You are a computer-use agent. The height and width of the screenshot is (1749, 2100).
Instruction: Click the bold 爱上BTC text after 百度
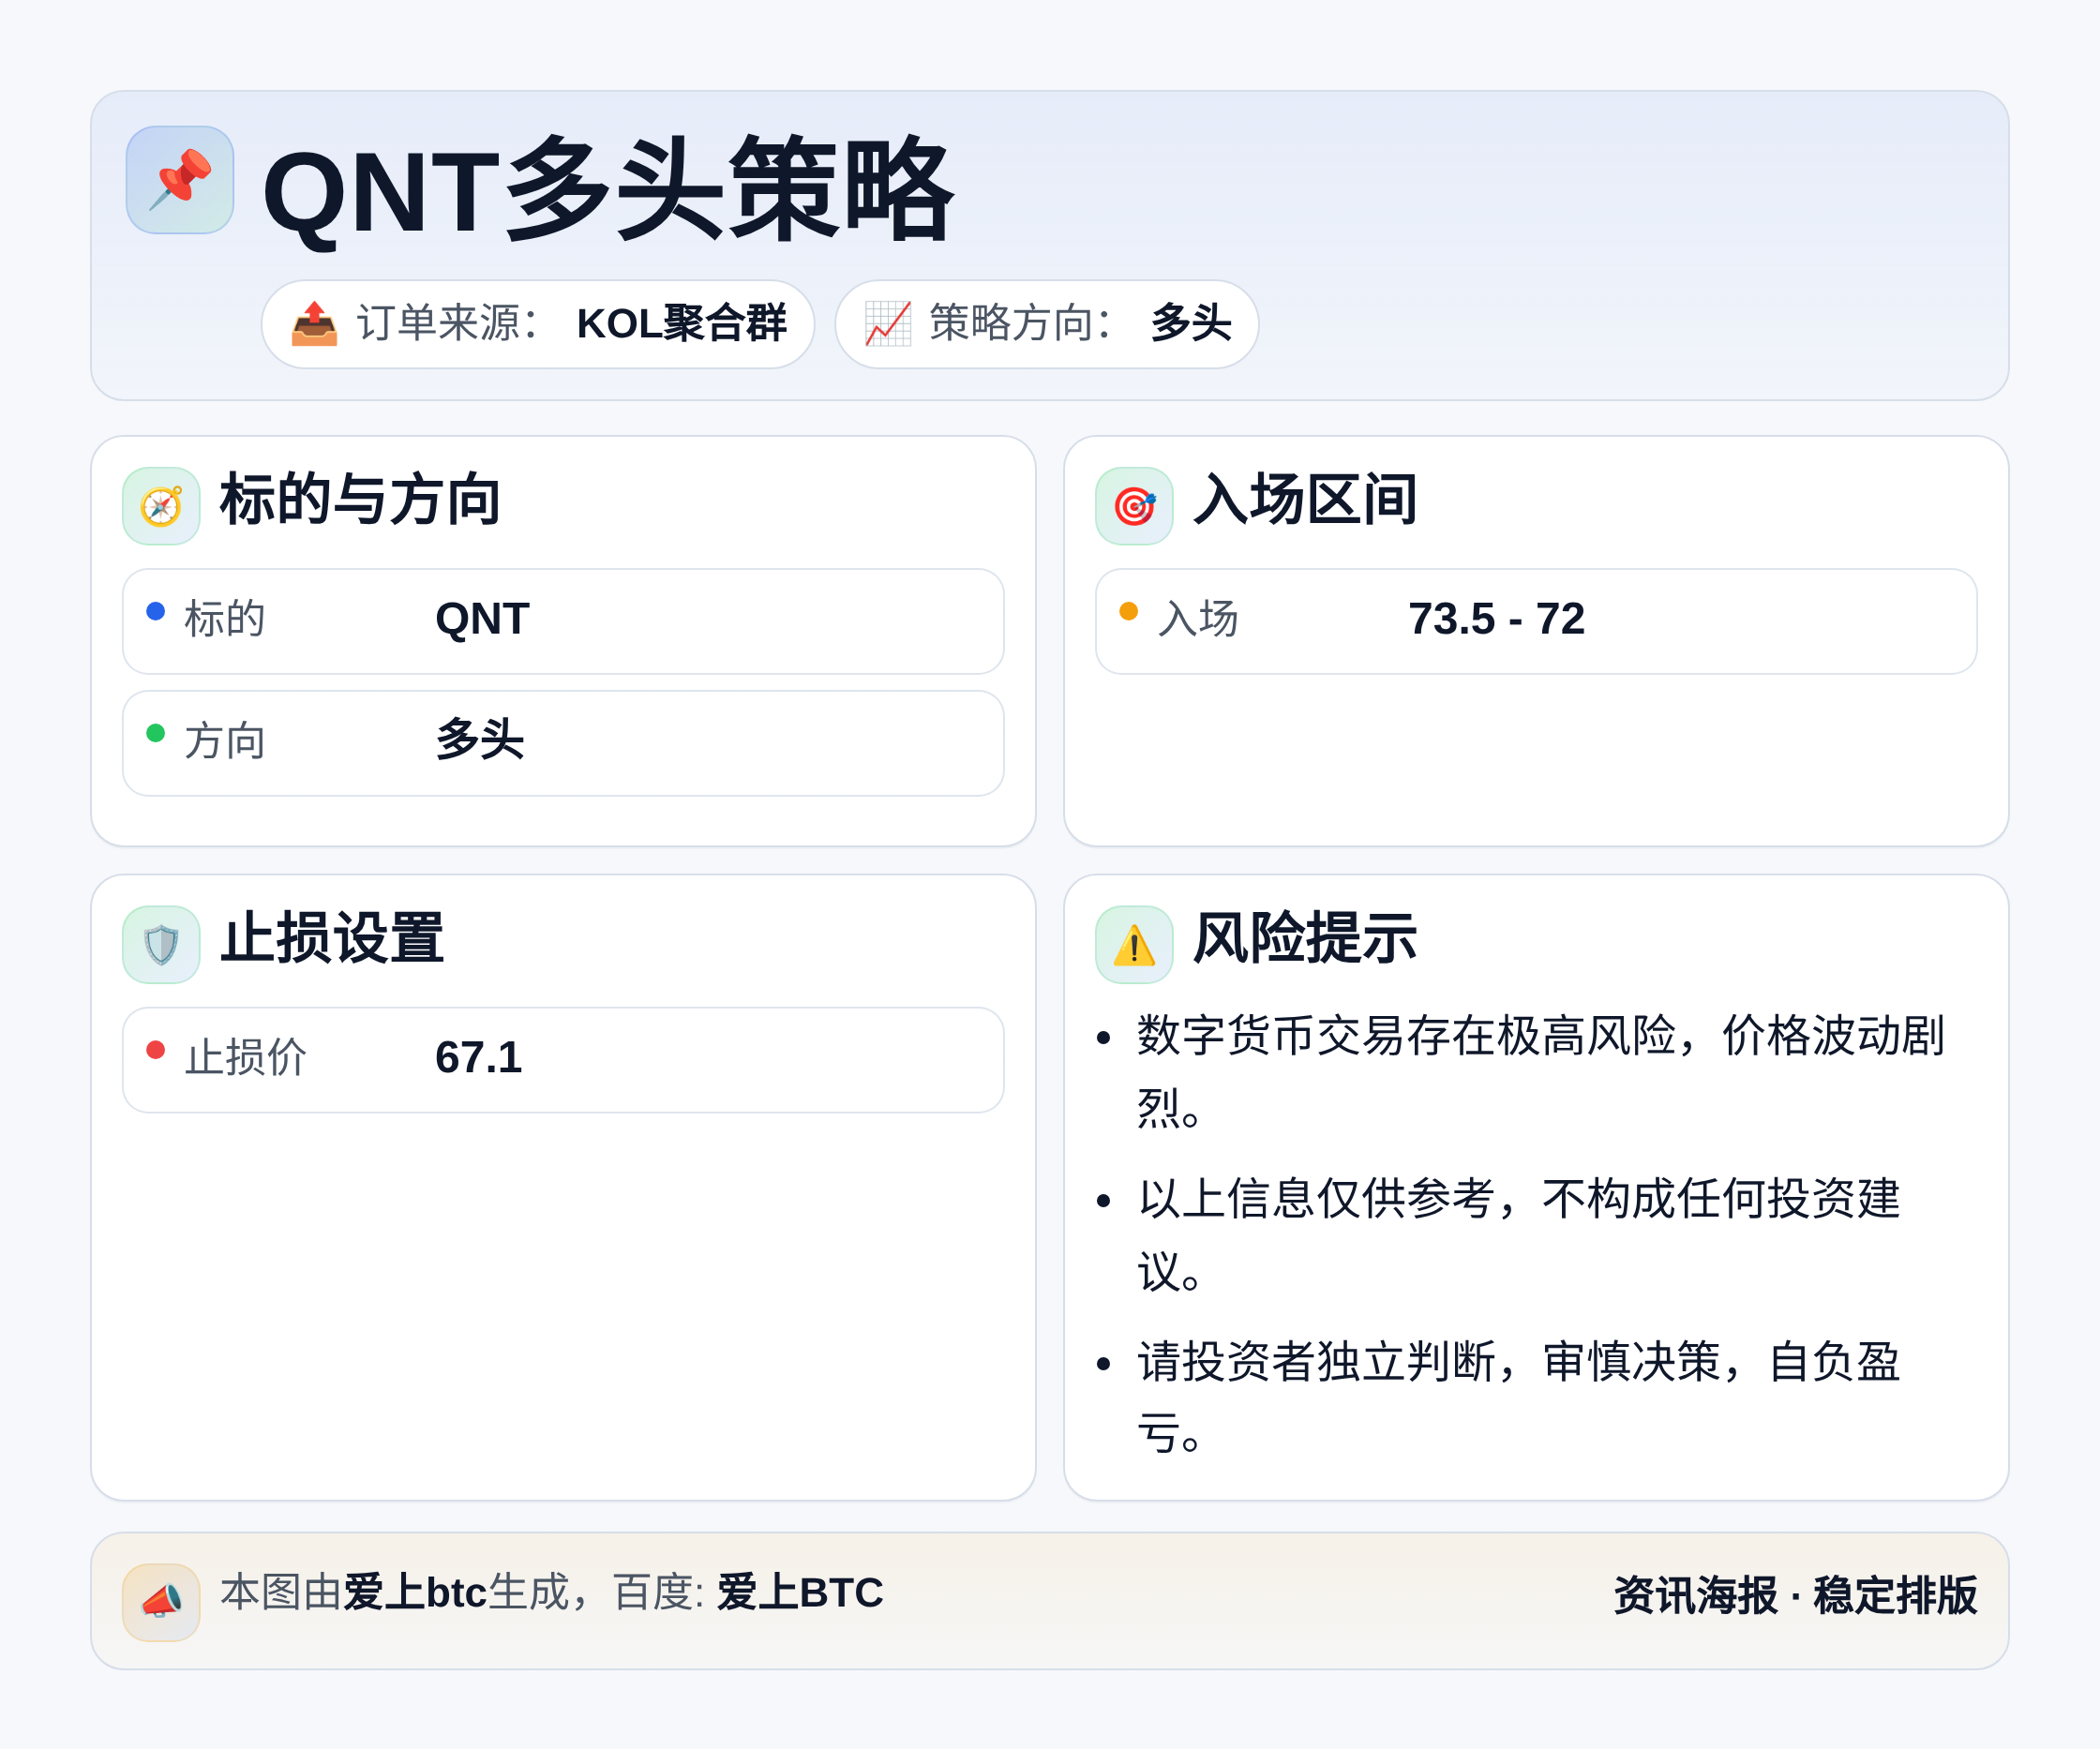[800, 1593]
